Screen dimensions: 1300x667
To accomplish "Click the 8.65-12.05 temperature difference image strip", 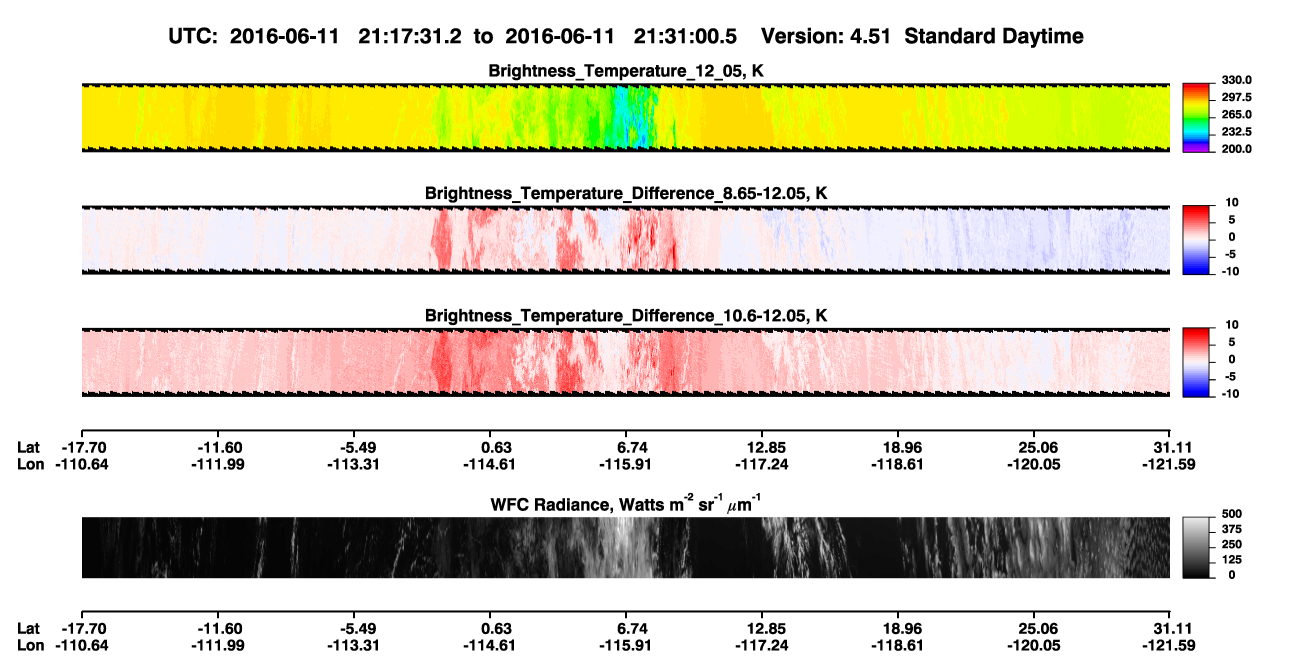I will 625,240.
